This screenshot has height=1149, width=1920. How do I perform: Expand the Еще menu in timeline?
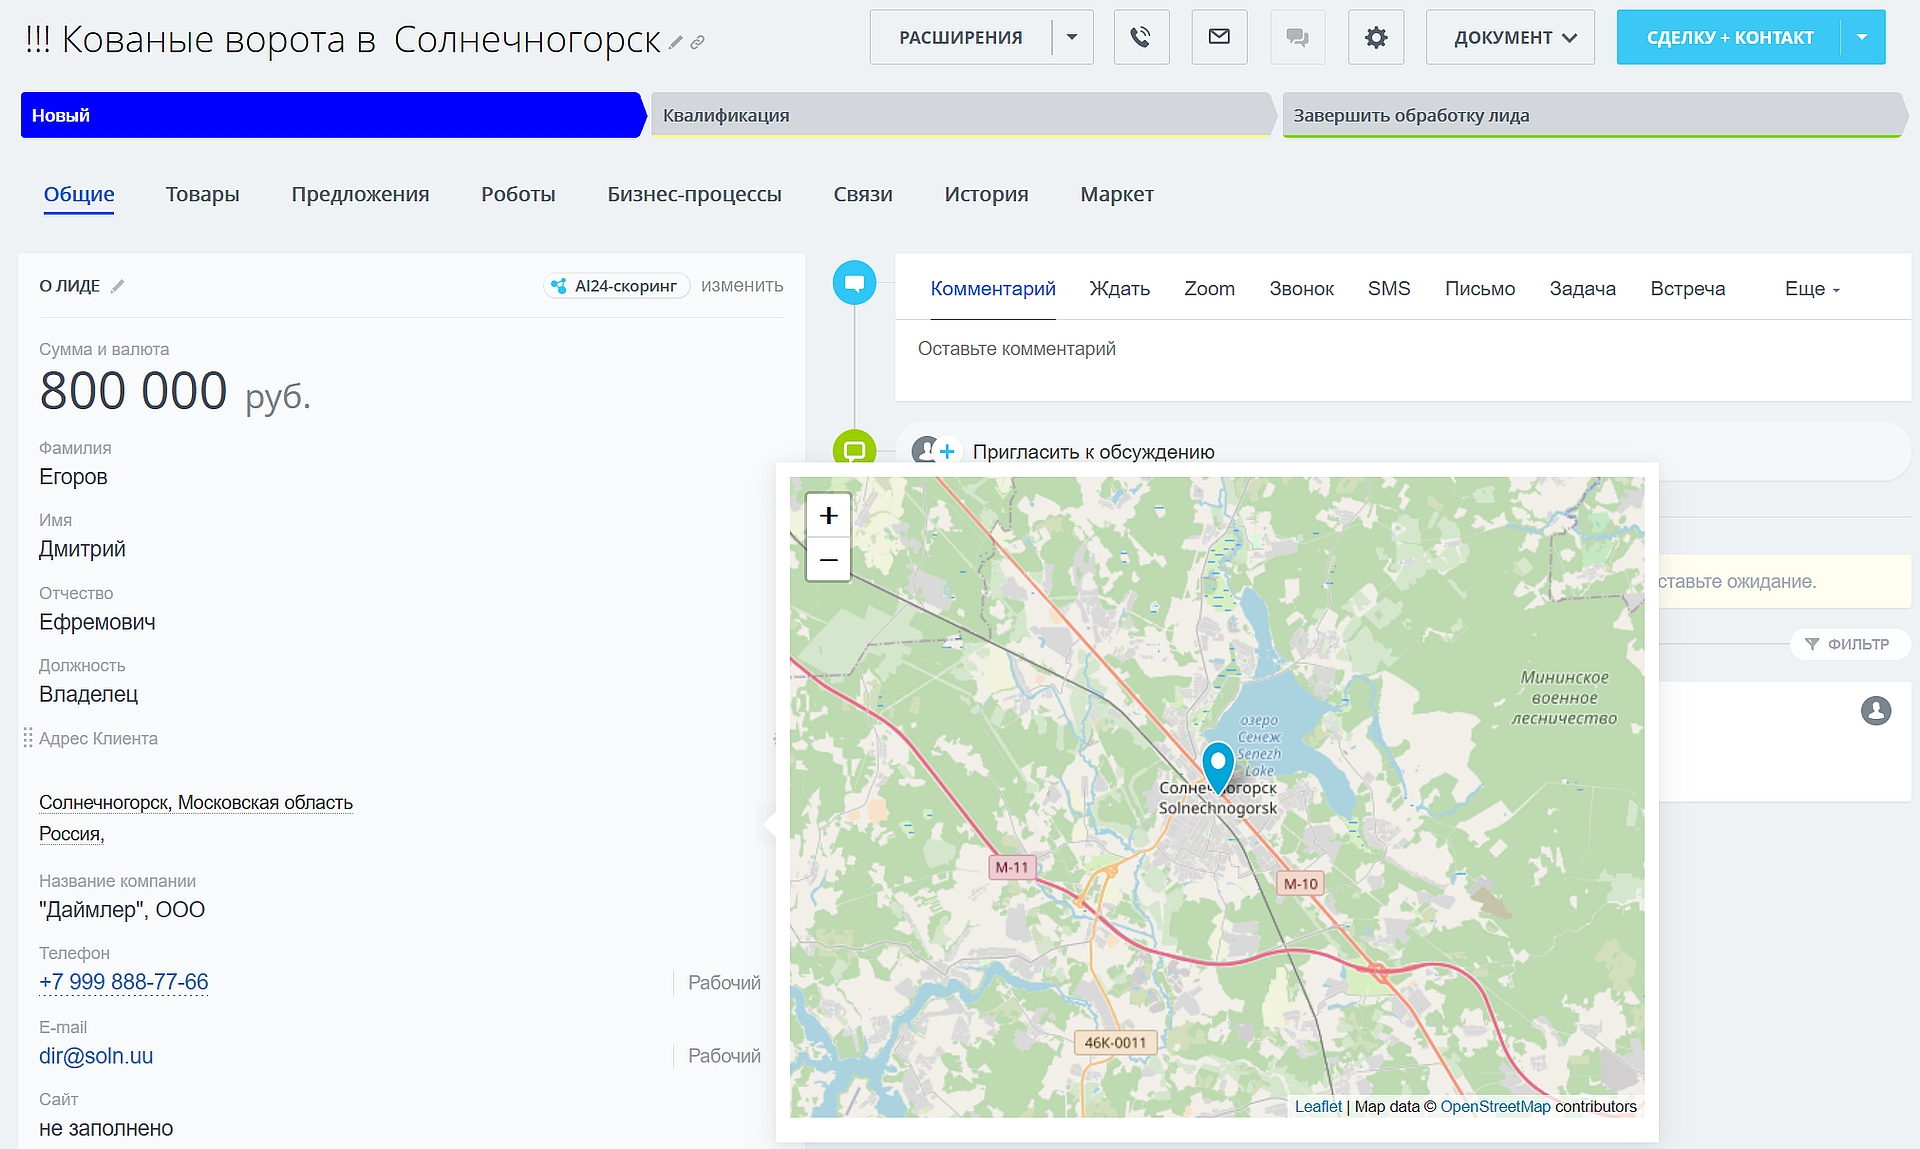click(1811, 289)
